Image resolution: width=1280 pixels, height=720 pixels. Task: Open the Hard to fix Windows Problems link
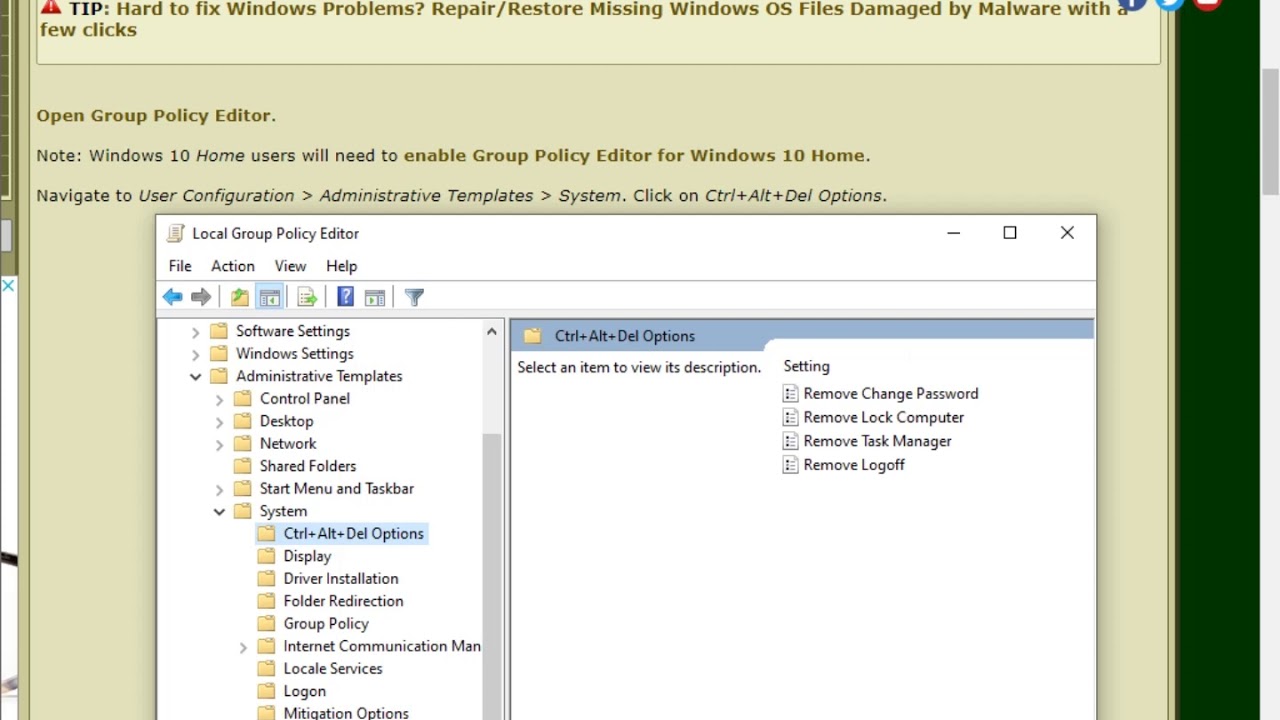tap(582, 19)
